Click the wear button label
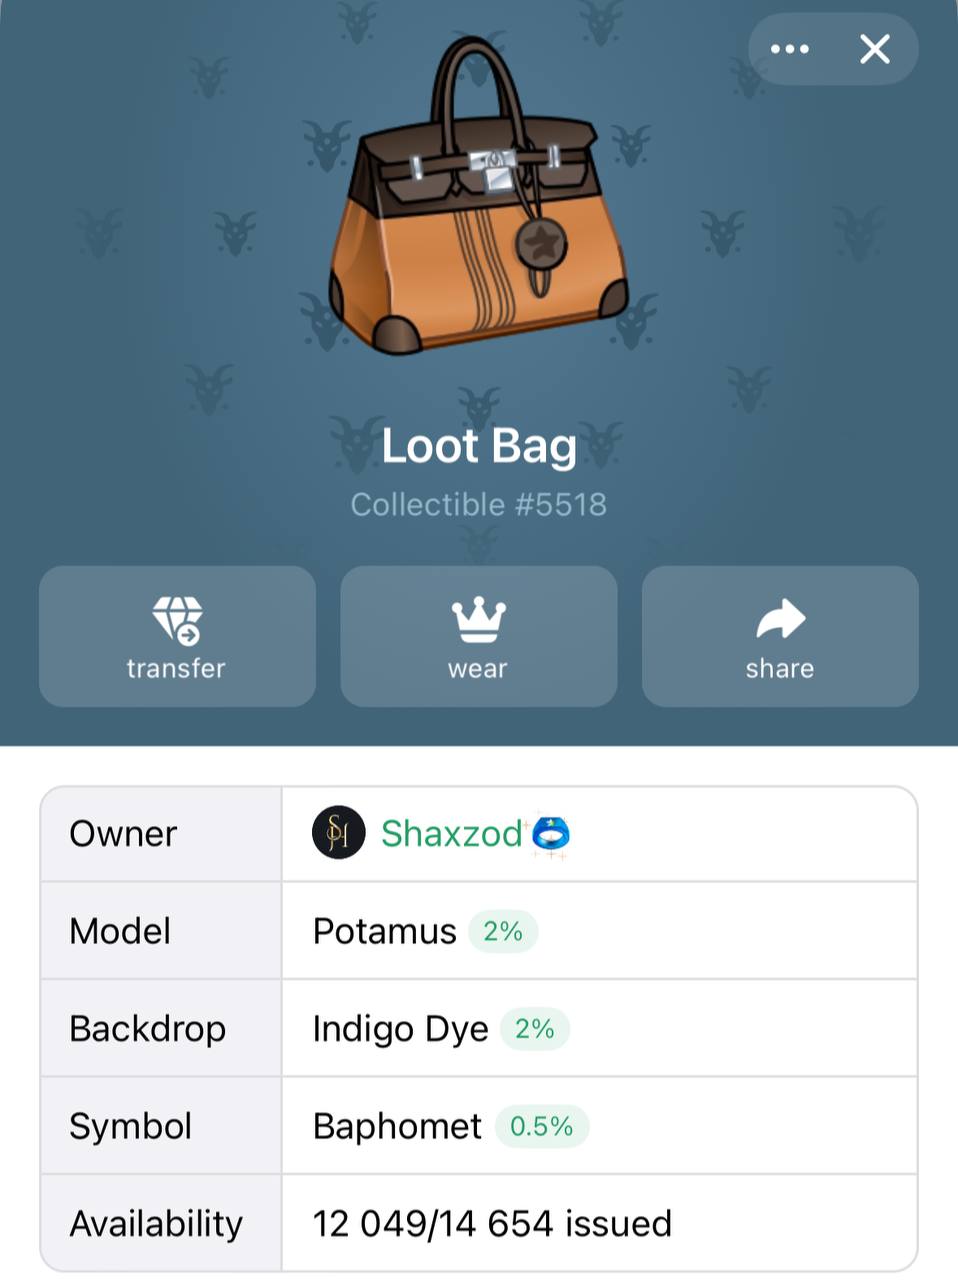The height and width of the screenshot is (1280, 958). tap(478, 668)
